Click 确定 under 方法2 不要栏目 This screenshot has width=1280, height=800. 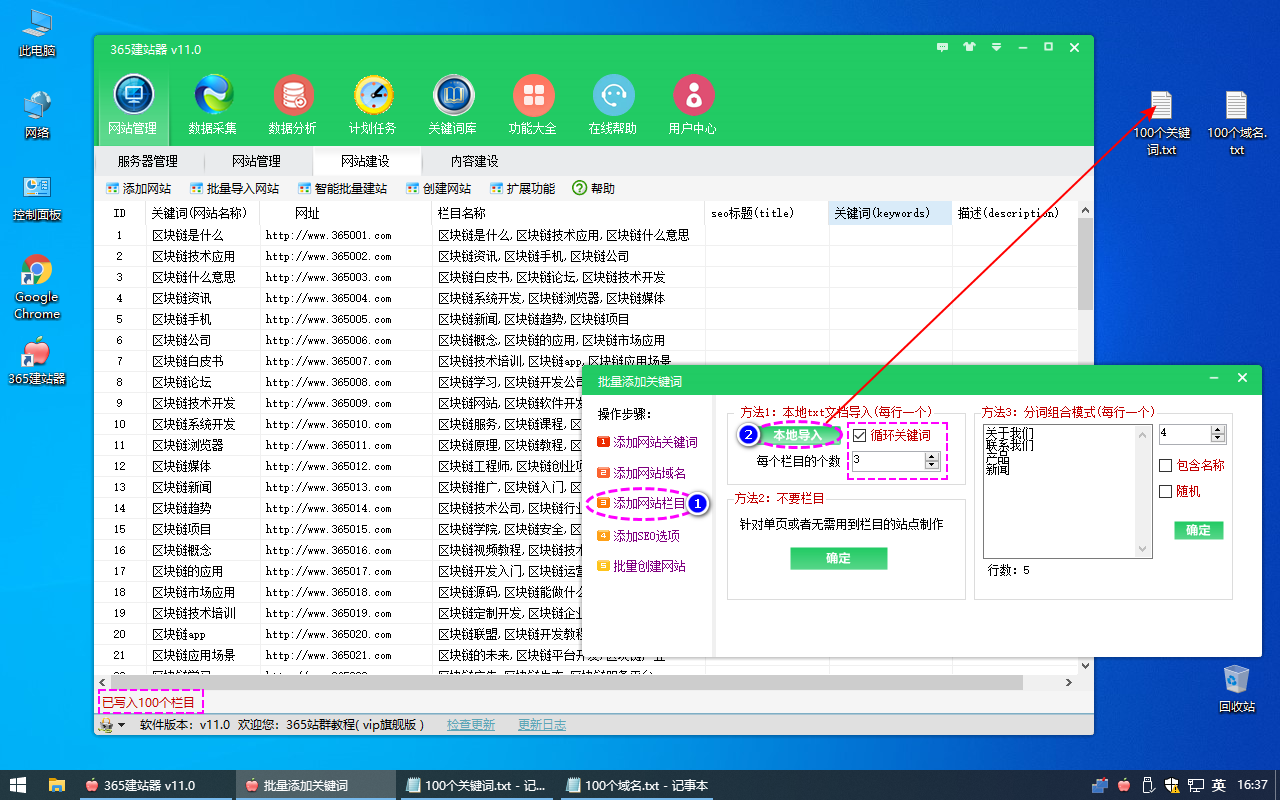pyautogui.click(x=838, y=559)
